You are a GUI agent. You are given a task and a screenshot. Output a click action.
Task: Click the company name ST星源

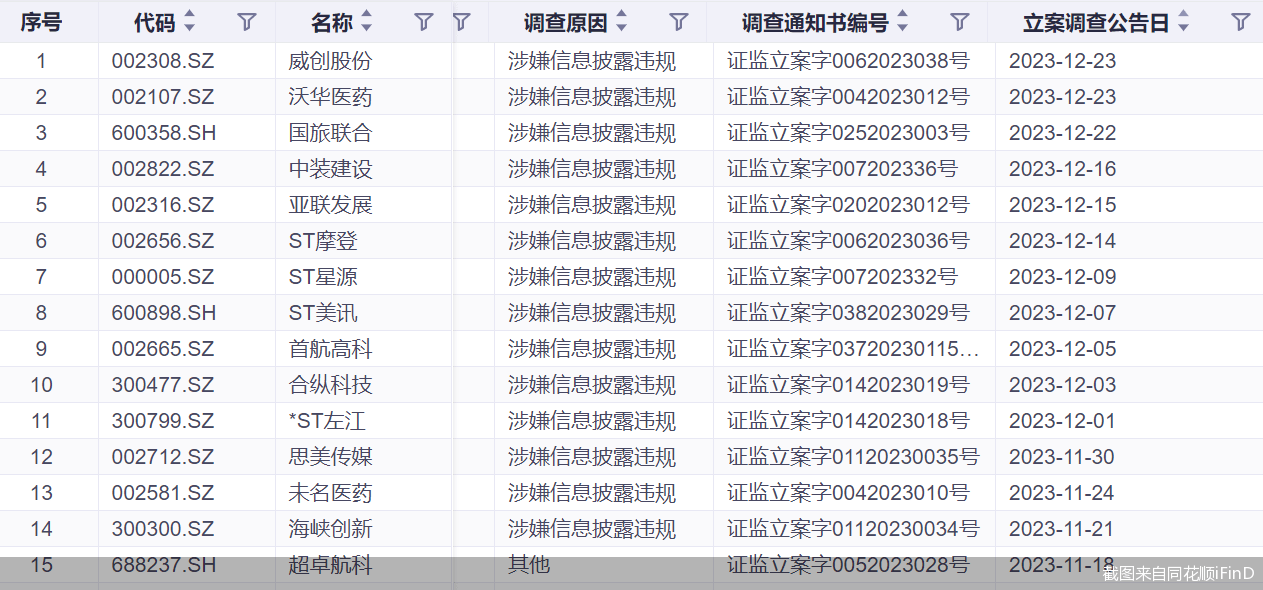(323, 277)
